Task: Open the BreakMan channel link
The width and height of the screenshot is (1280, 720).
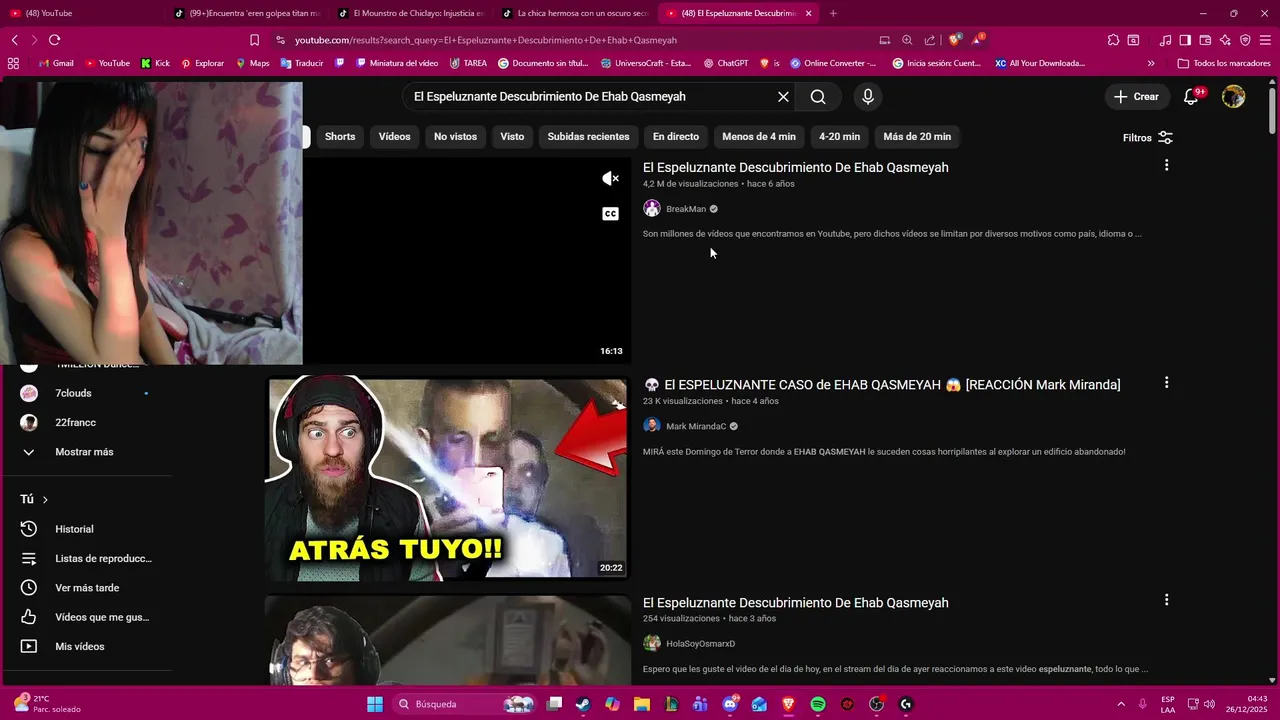Action: [x=686, y=209]
